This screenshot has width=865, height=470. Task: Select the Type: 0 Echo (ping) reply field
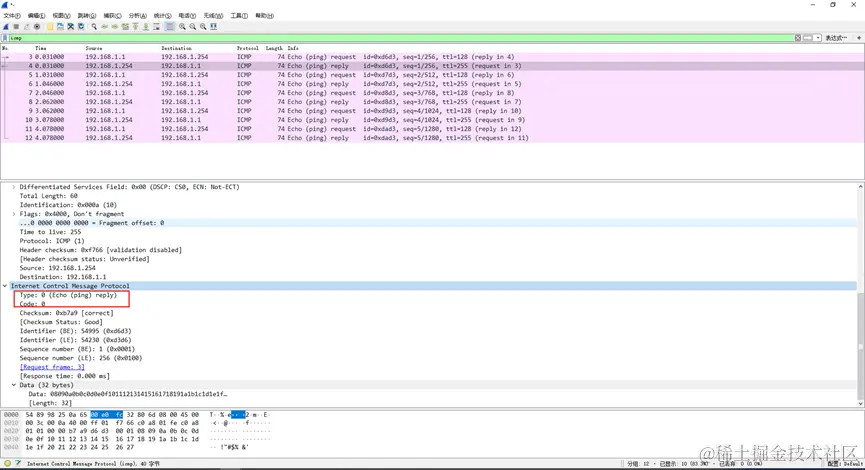coord(68,295)
